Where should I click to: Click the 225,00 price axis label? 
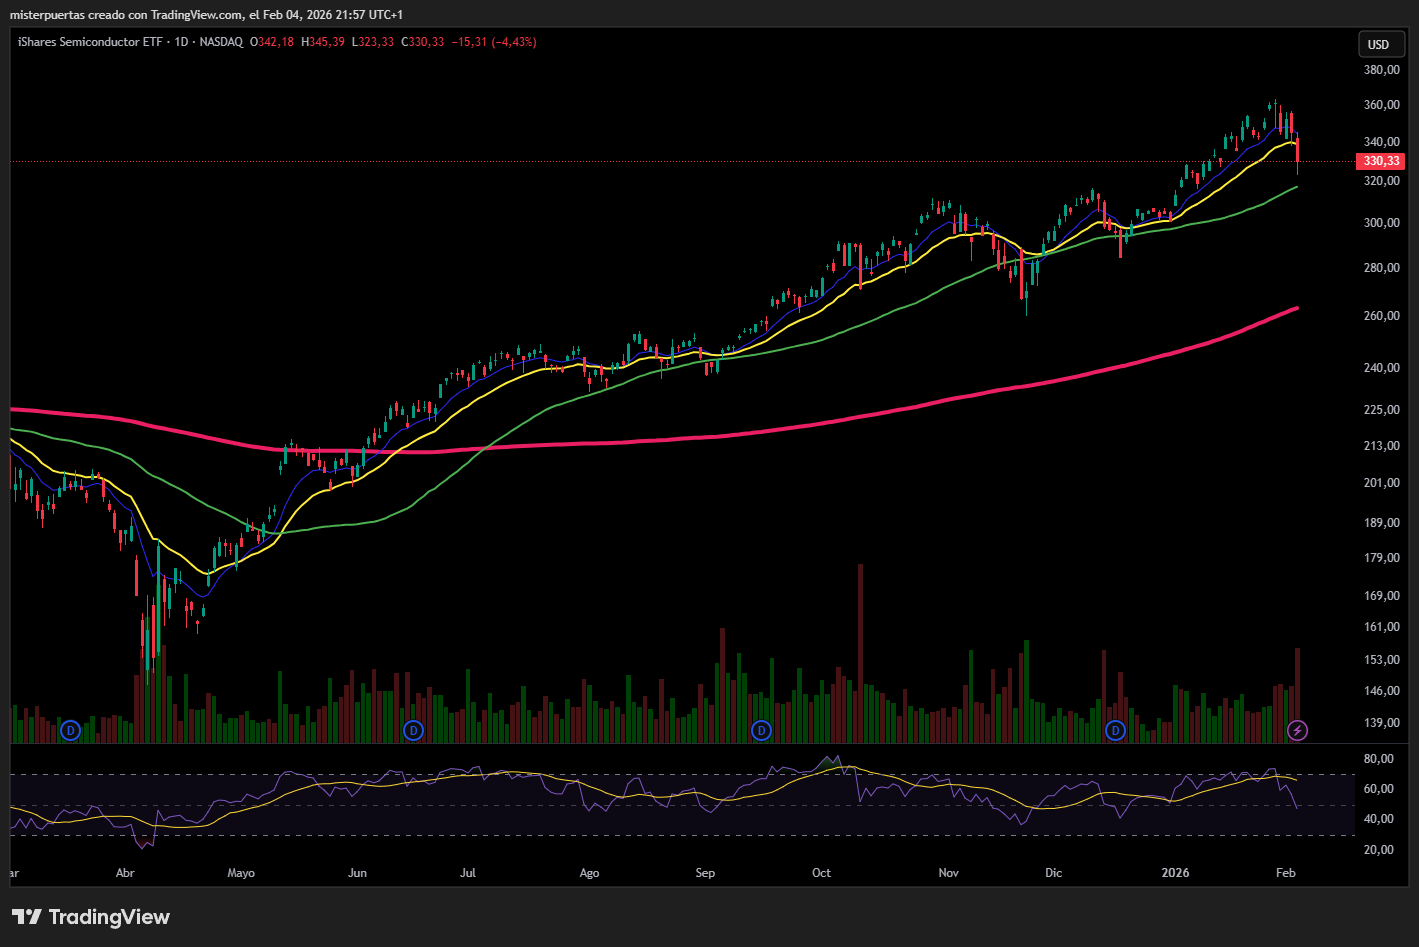click(x=1381, y=410)
